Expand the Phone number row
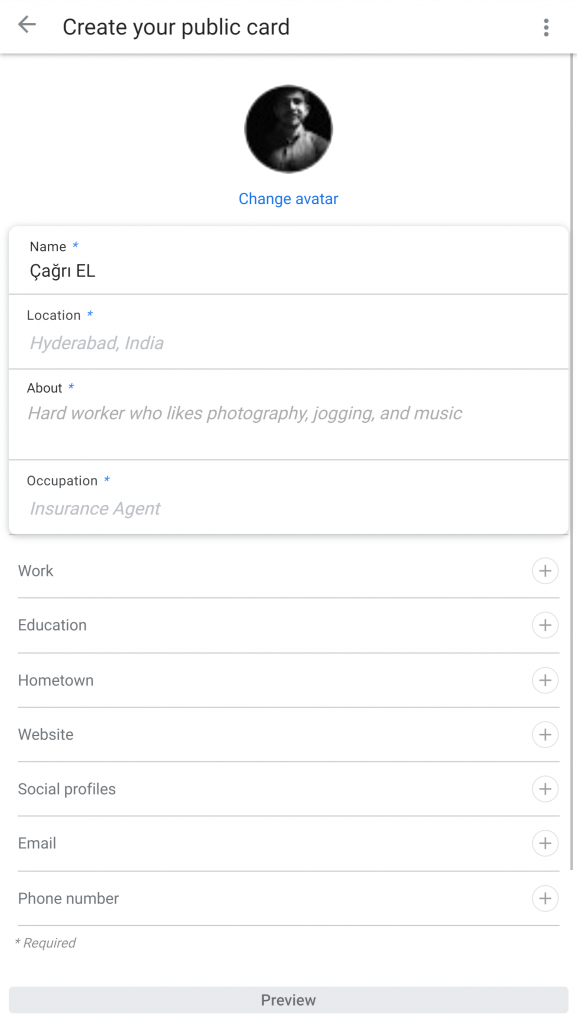Screen dimensions: 577x1024 pyautogui.click(x=288, y=898)
